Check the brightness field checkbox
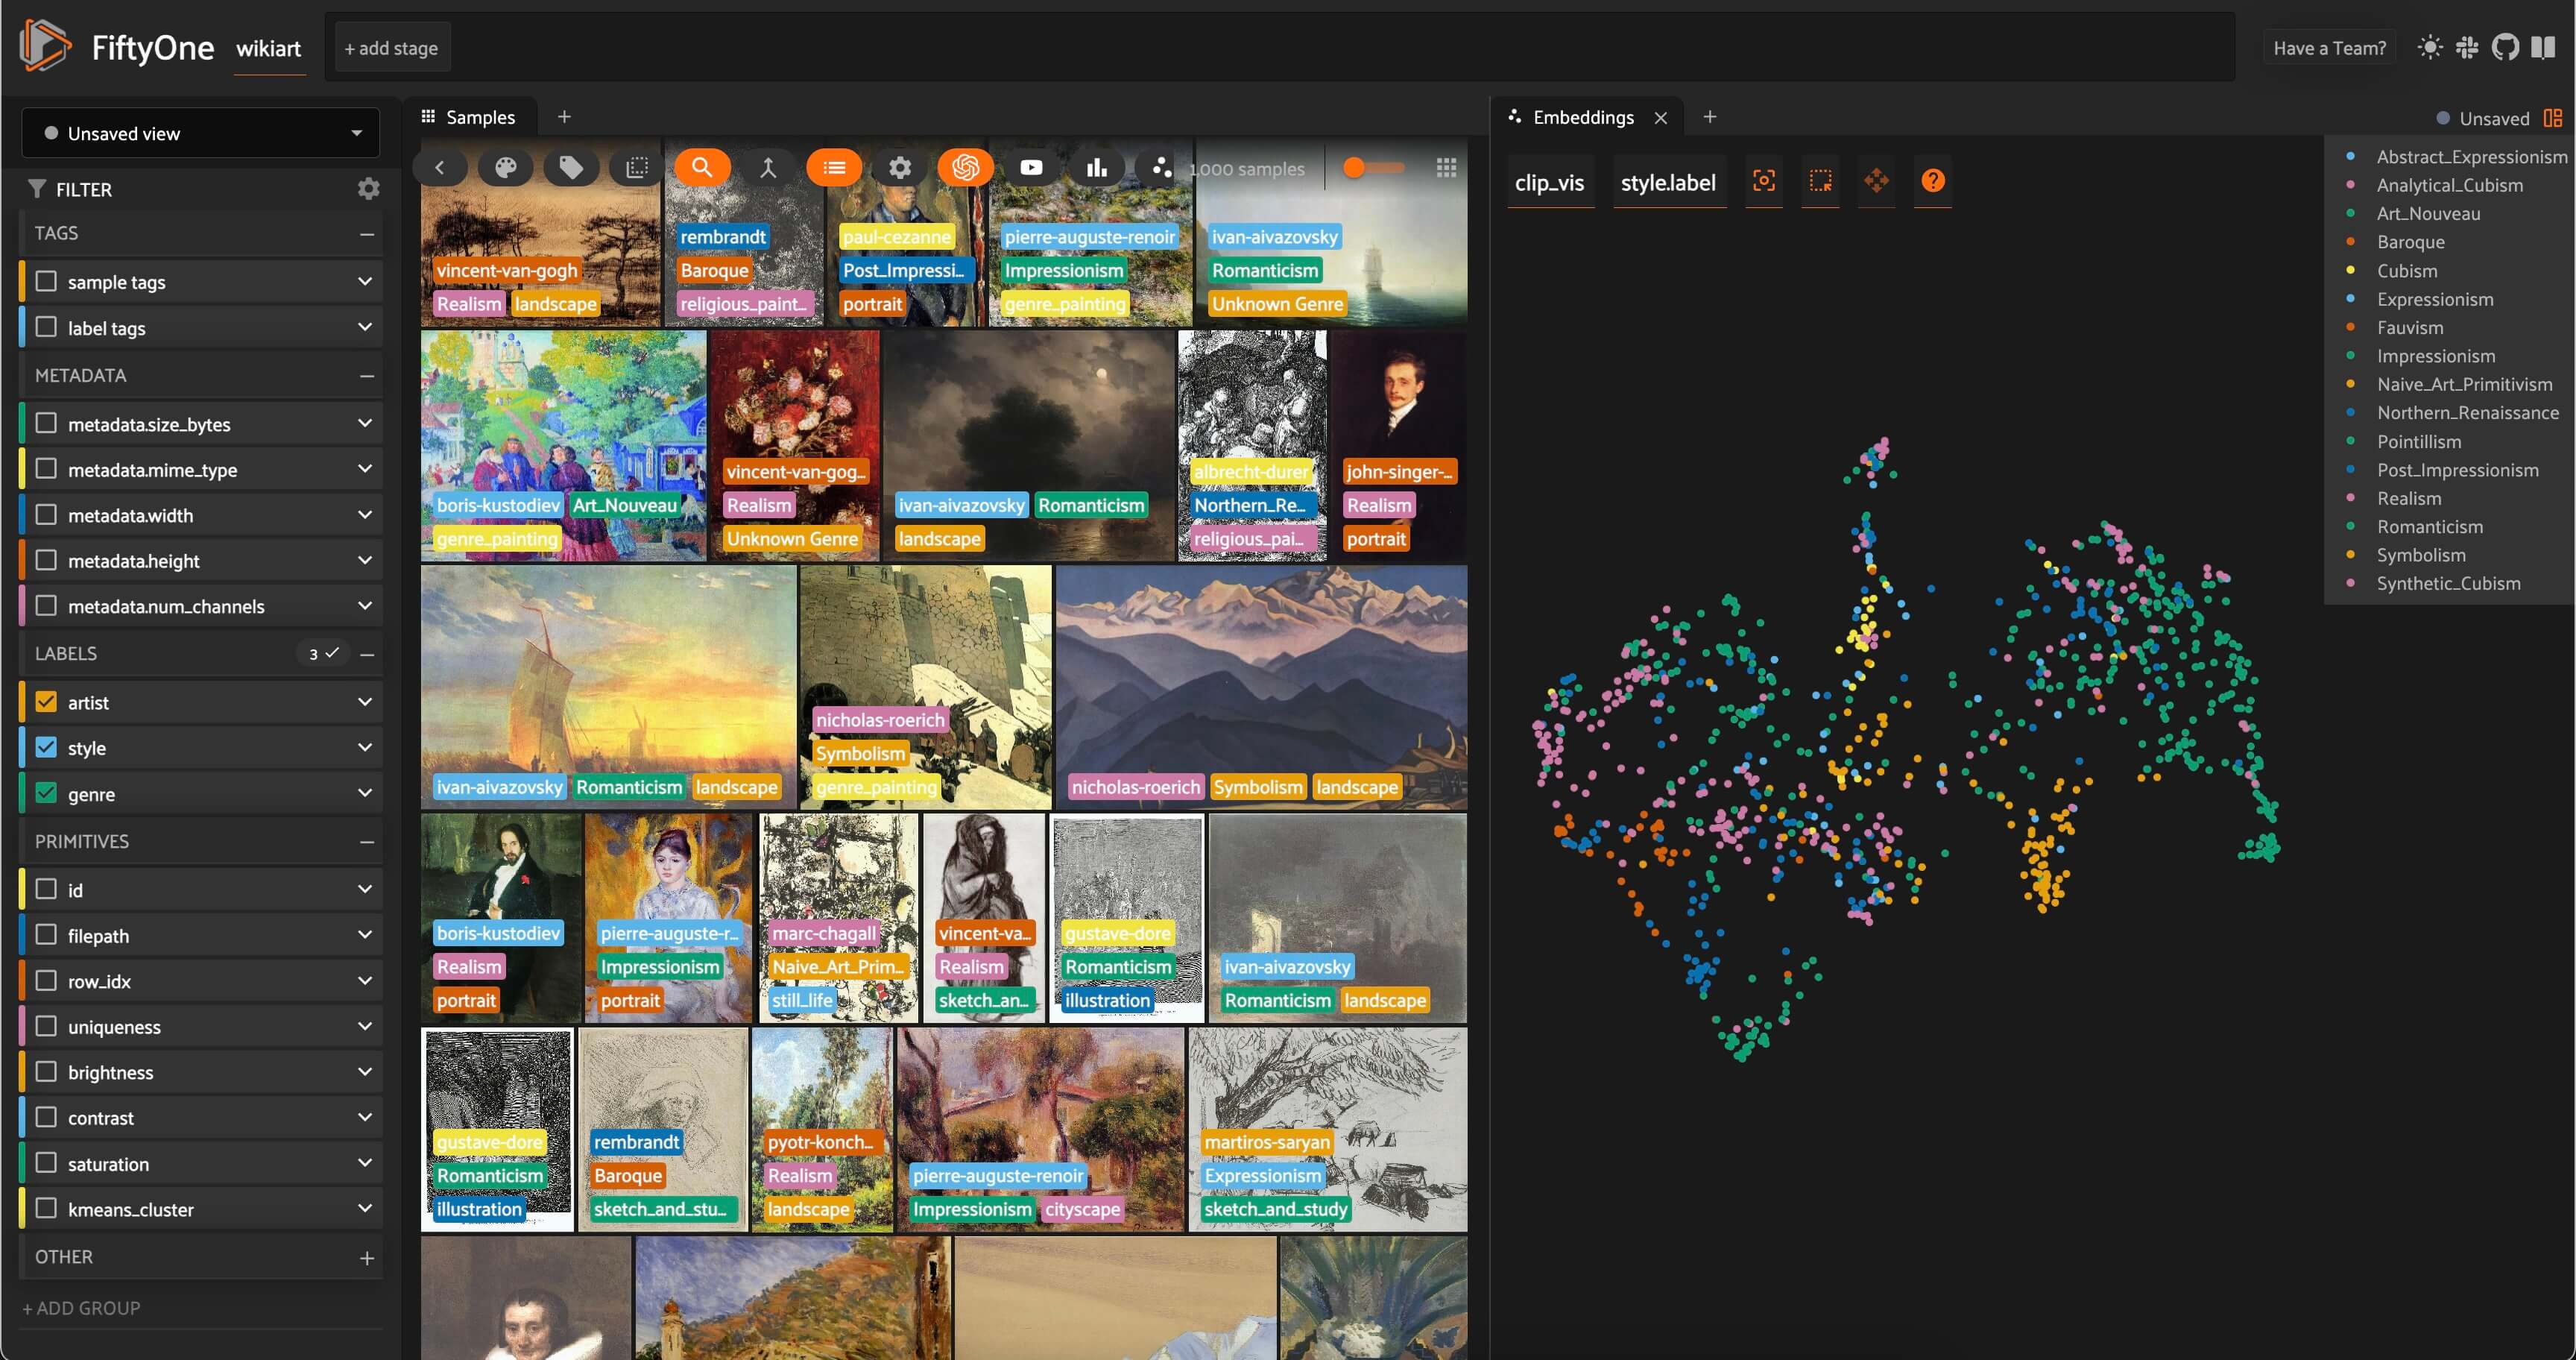 46,1072
